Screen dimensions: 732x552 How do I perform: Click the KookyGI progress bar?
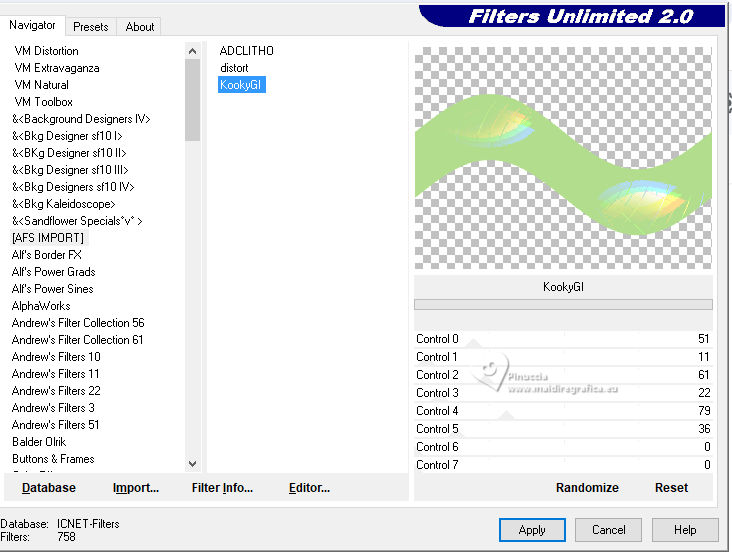563,304
